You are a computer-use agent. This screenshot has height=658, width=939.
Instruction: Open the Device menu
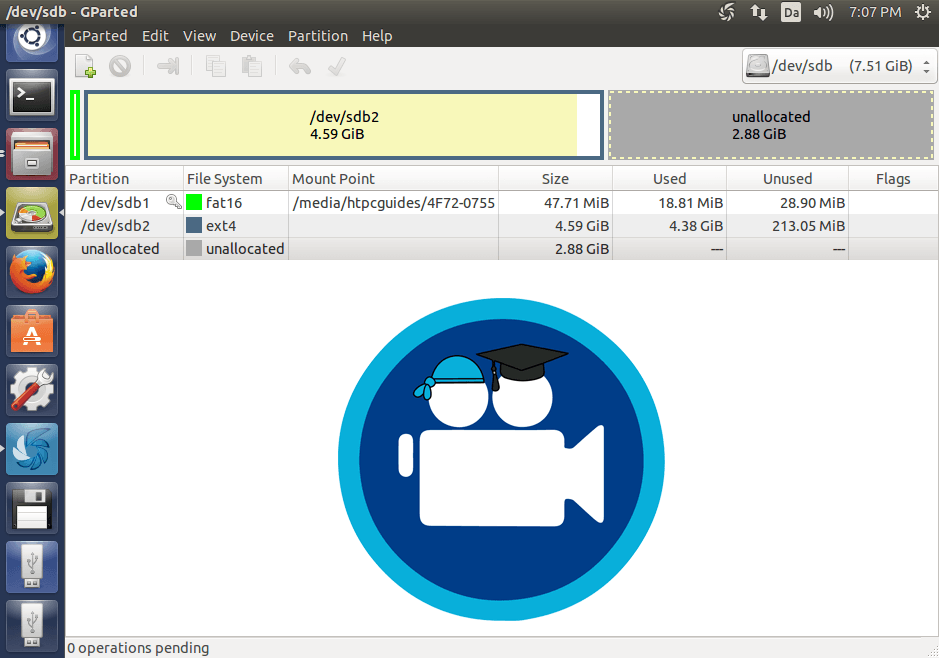tap(251, 36)
